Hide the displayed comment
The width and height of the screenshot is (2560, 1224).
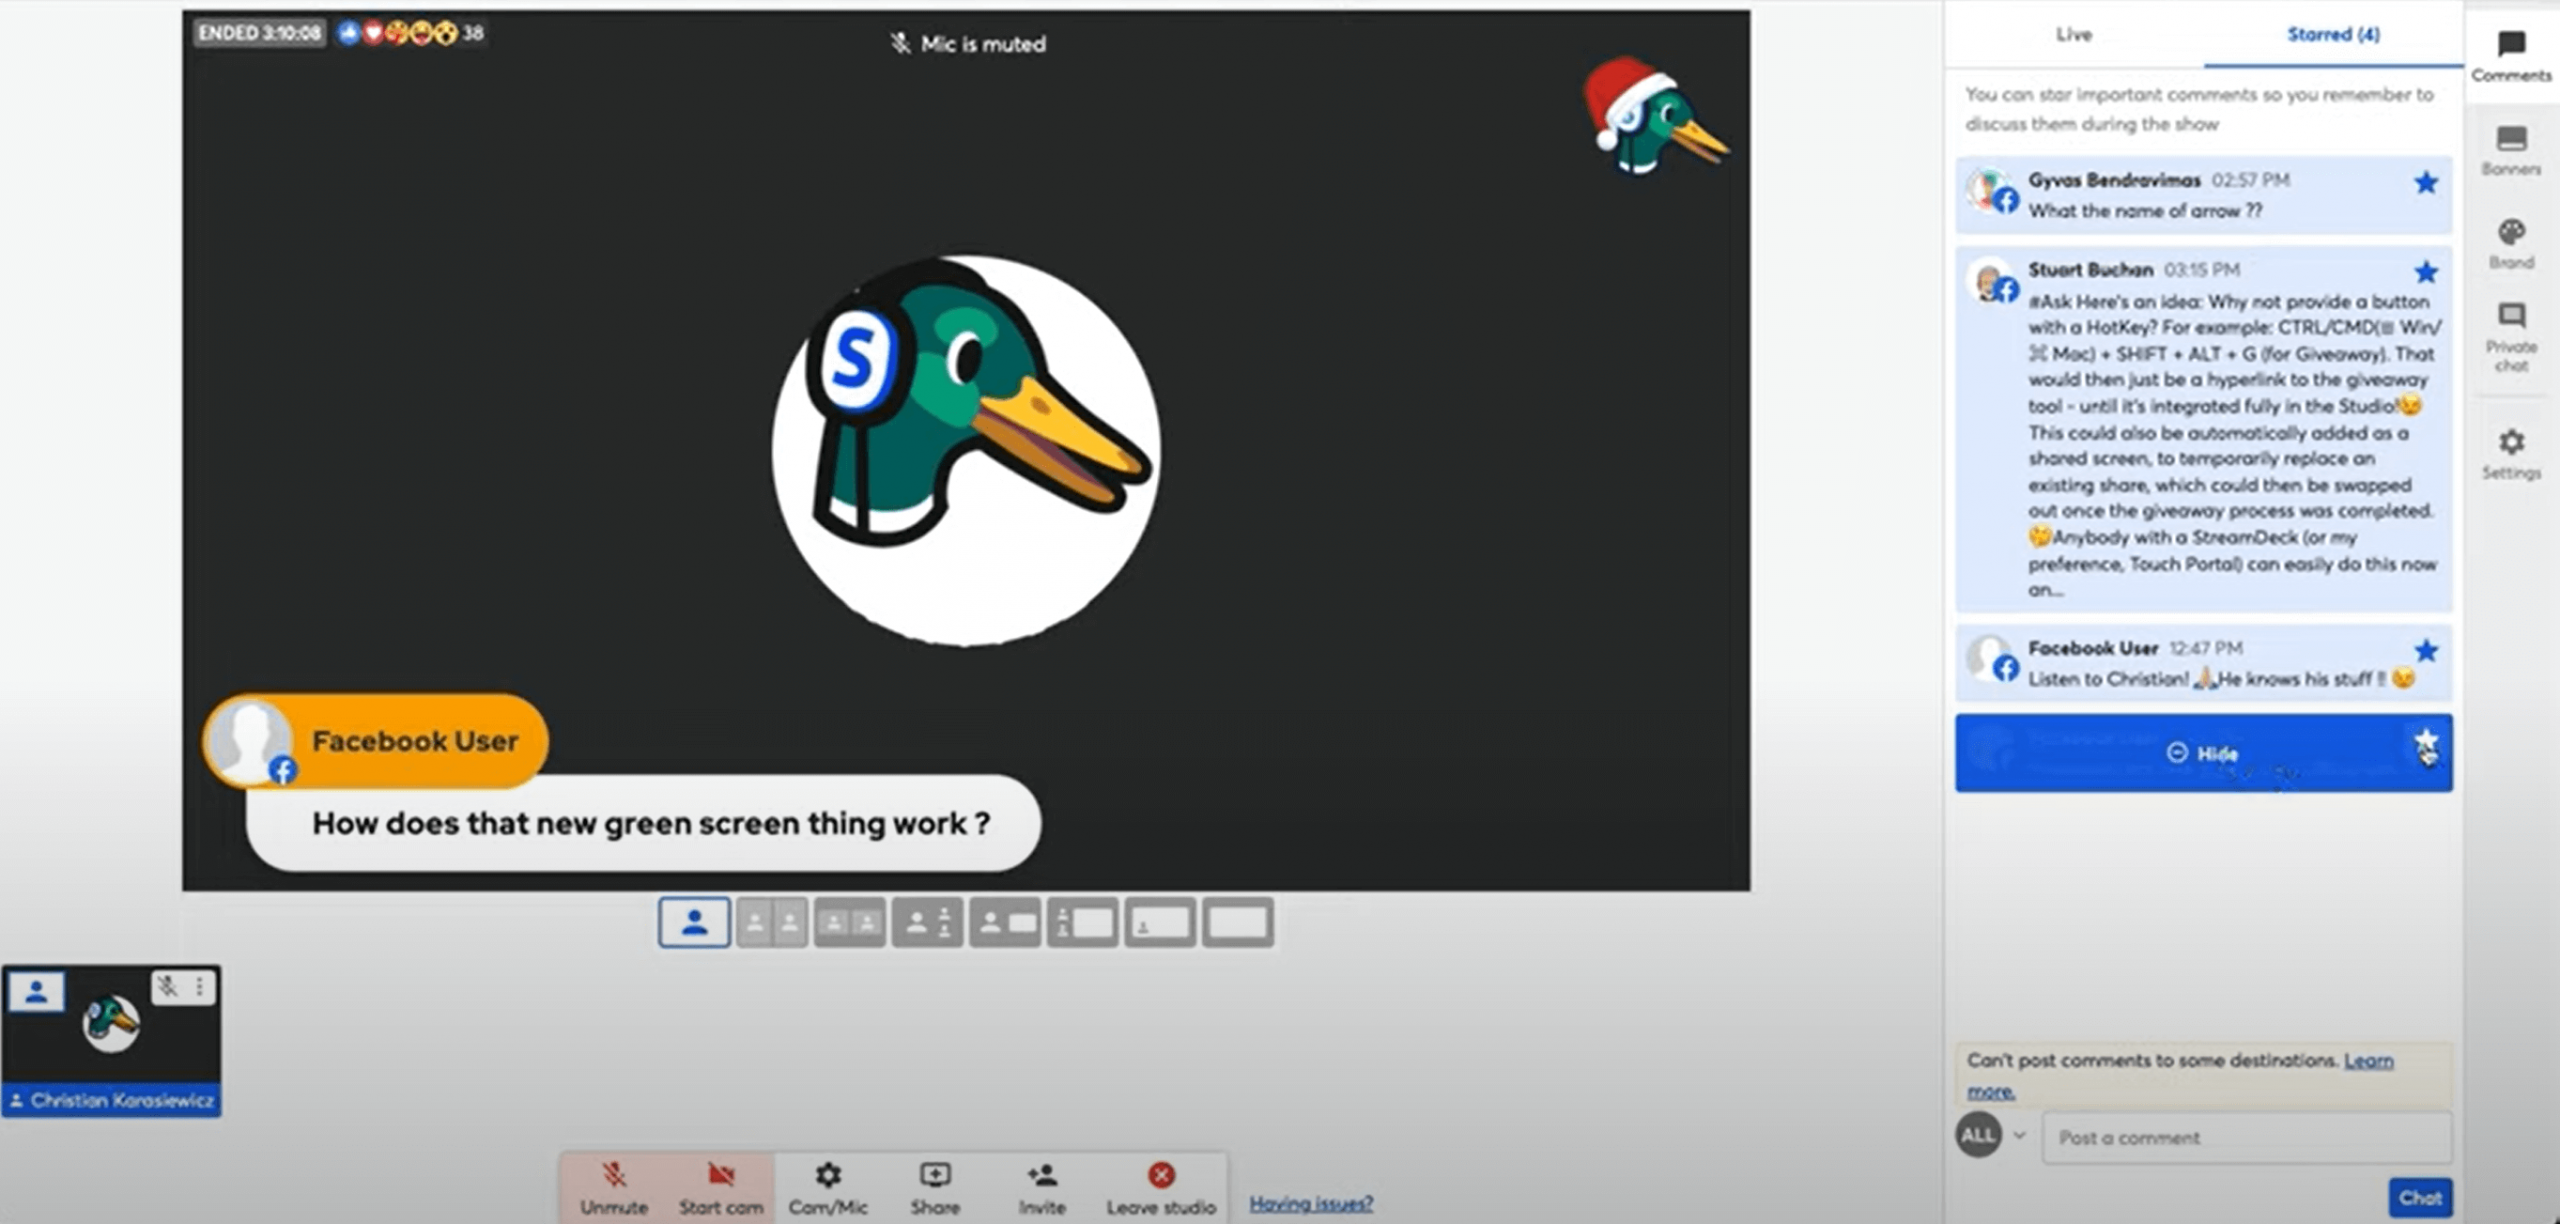tap(2202, 753)
